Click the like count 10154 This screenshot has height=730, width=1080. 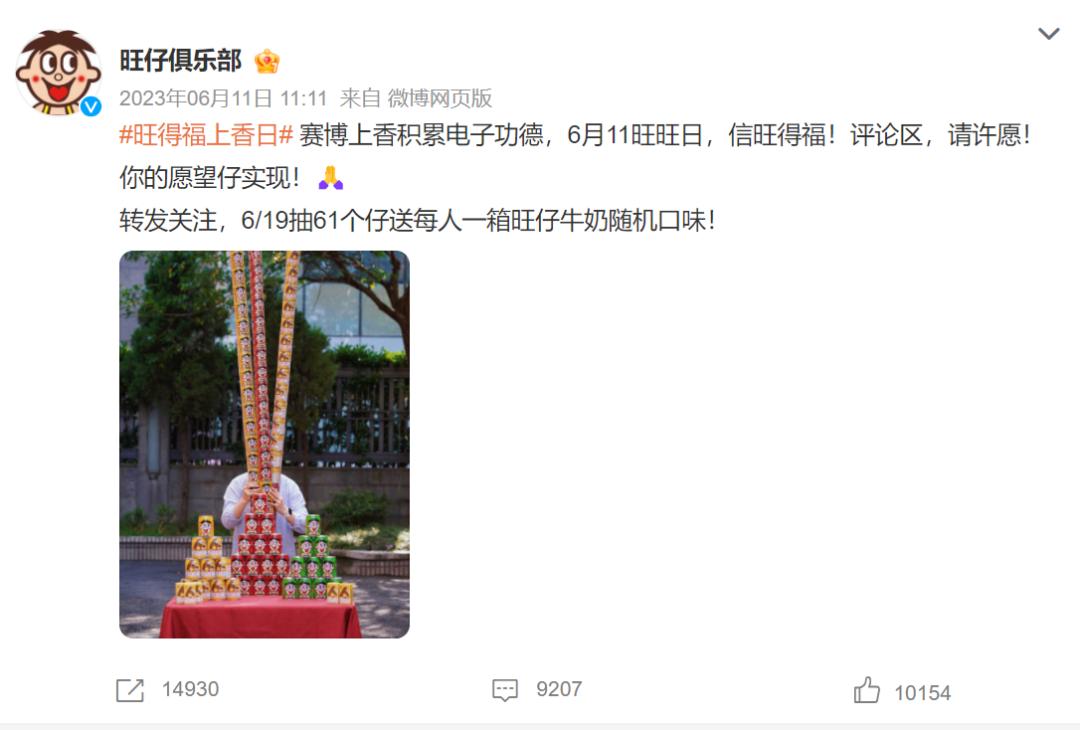922,693
